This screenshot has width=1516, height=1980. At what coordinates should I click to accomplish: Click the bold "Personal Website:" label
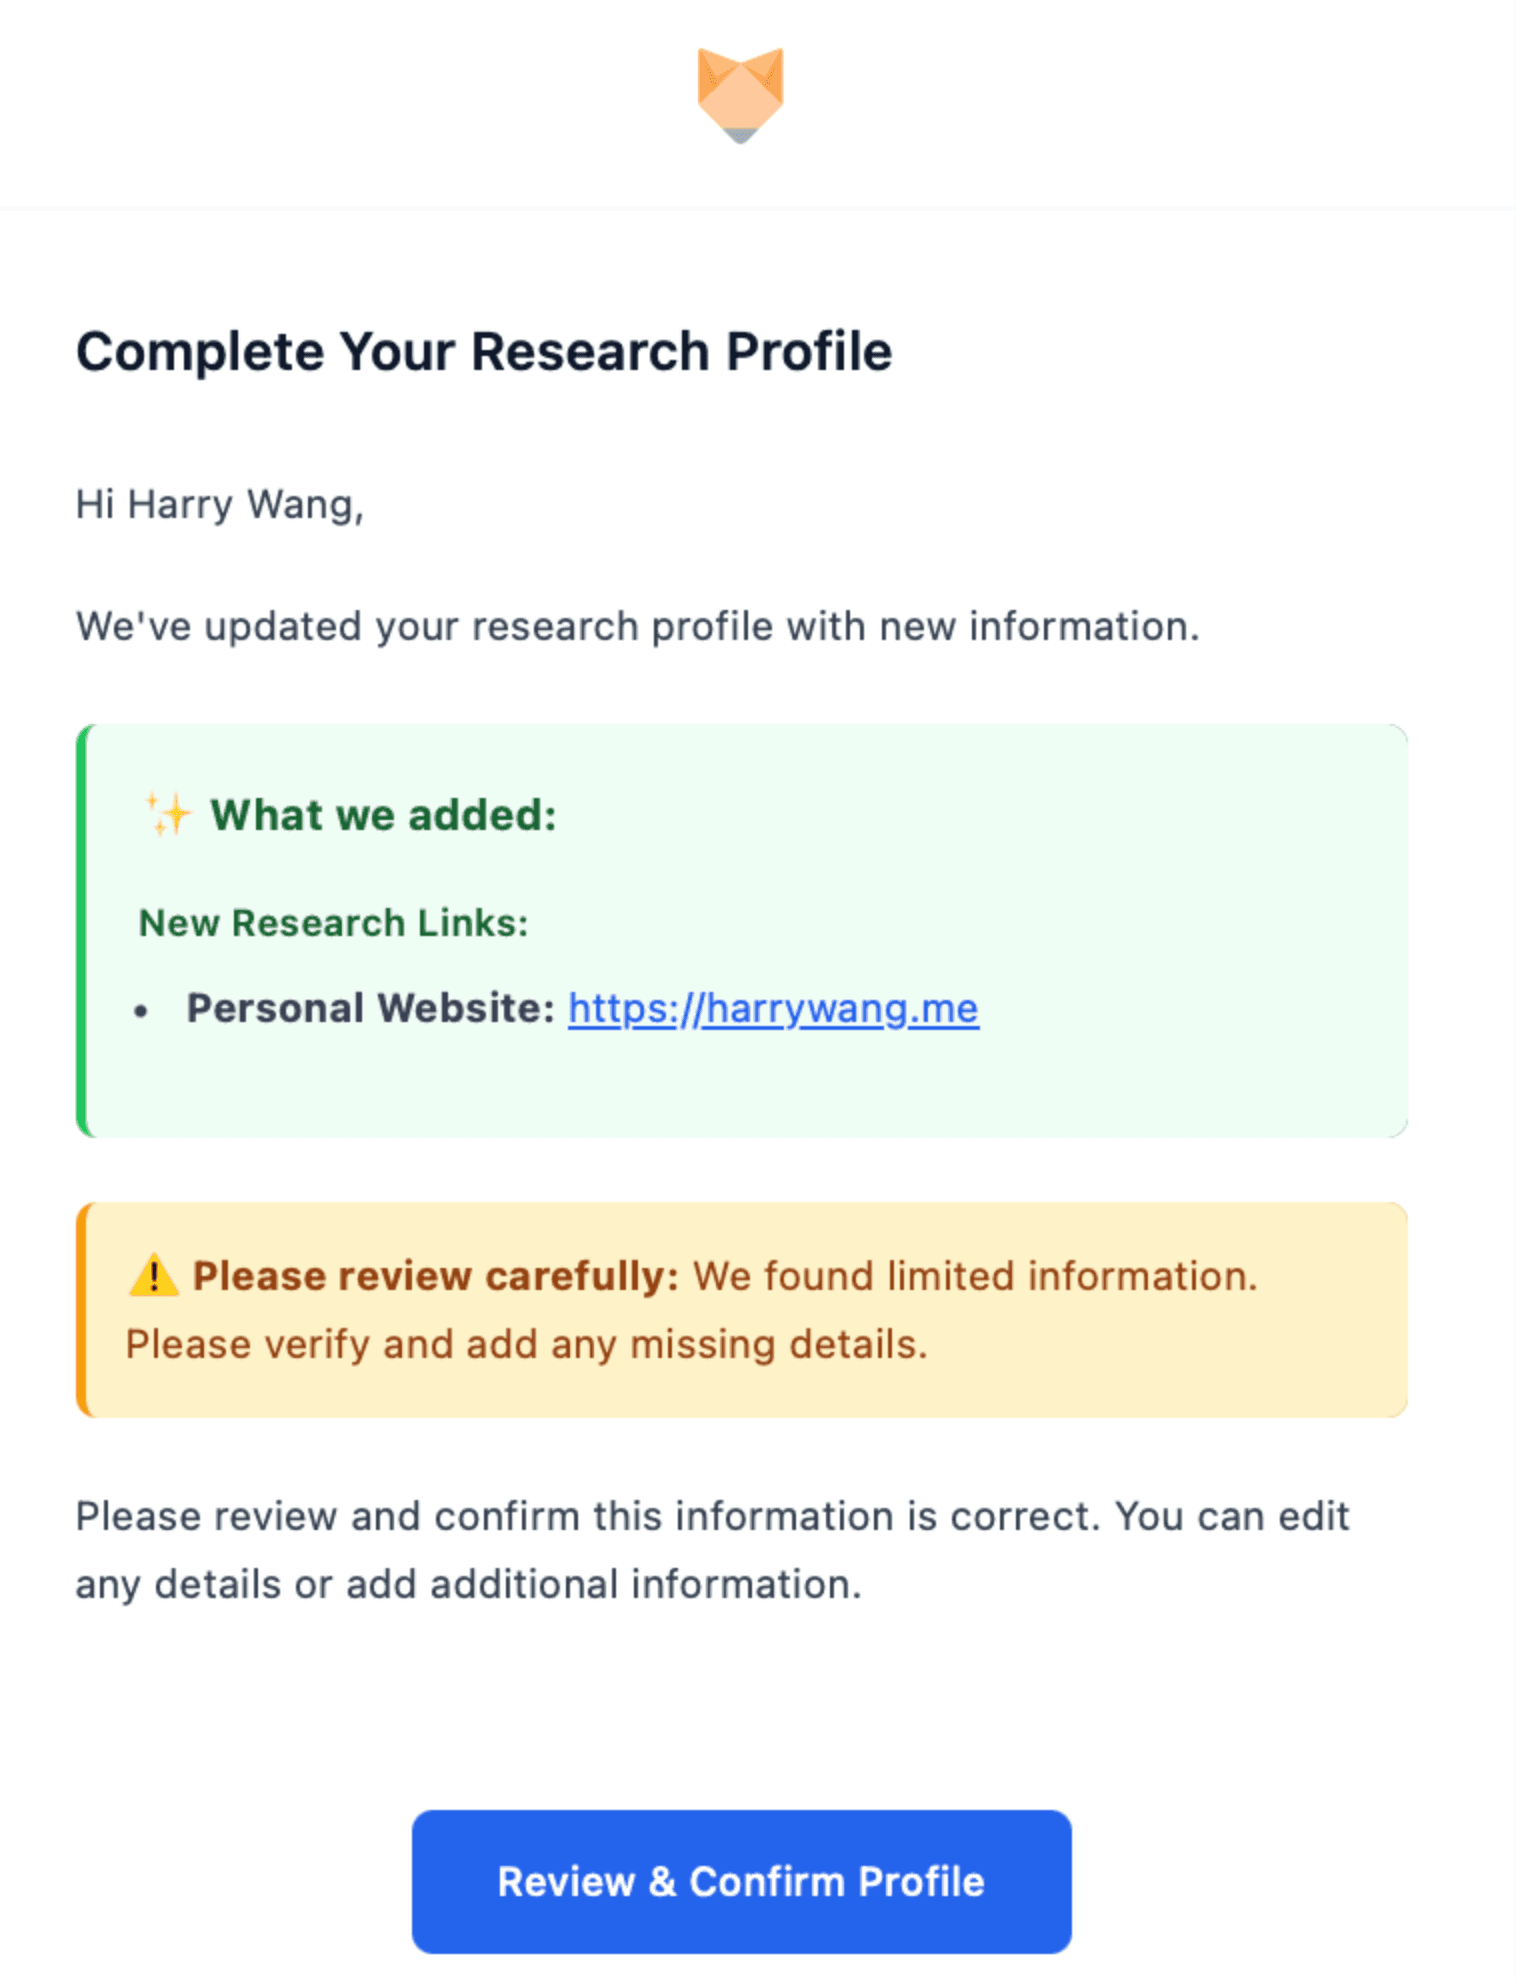pos(372,1008)
